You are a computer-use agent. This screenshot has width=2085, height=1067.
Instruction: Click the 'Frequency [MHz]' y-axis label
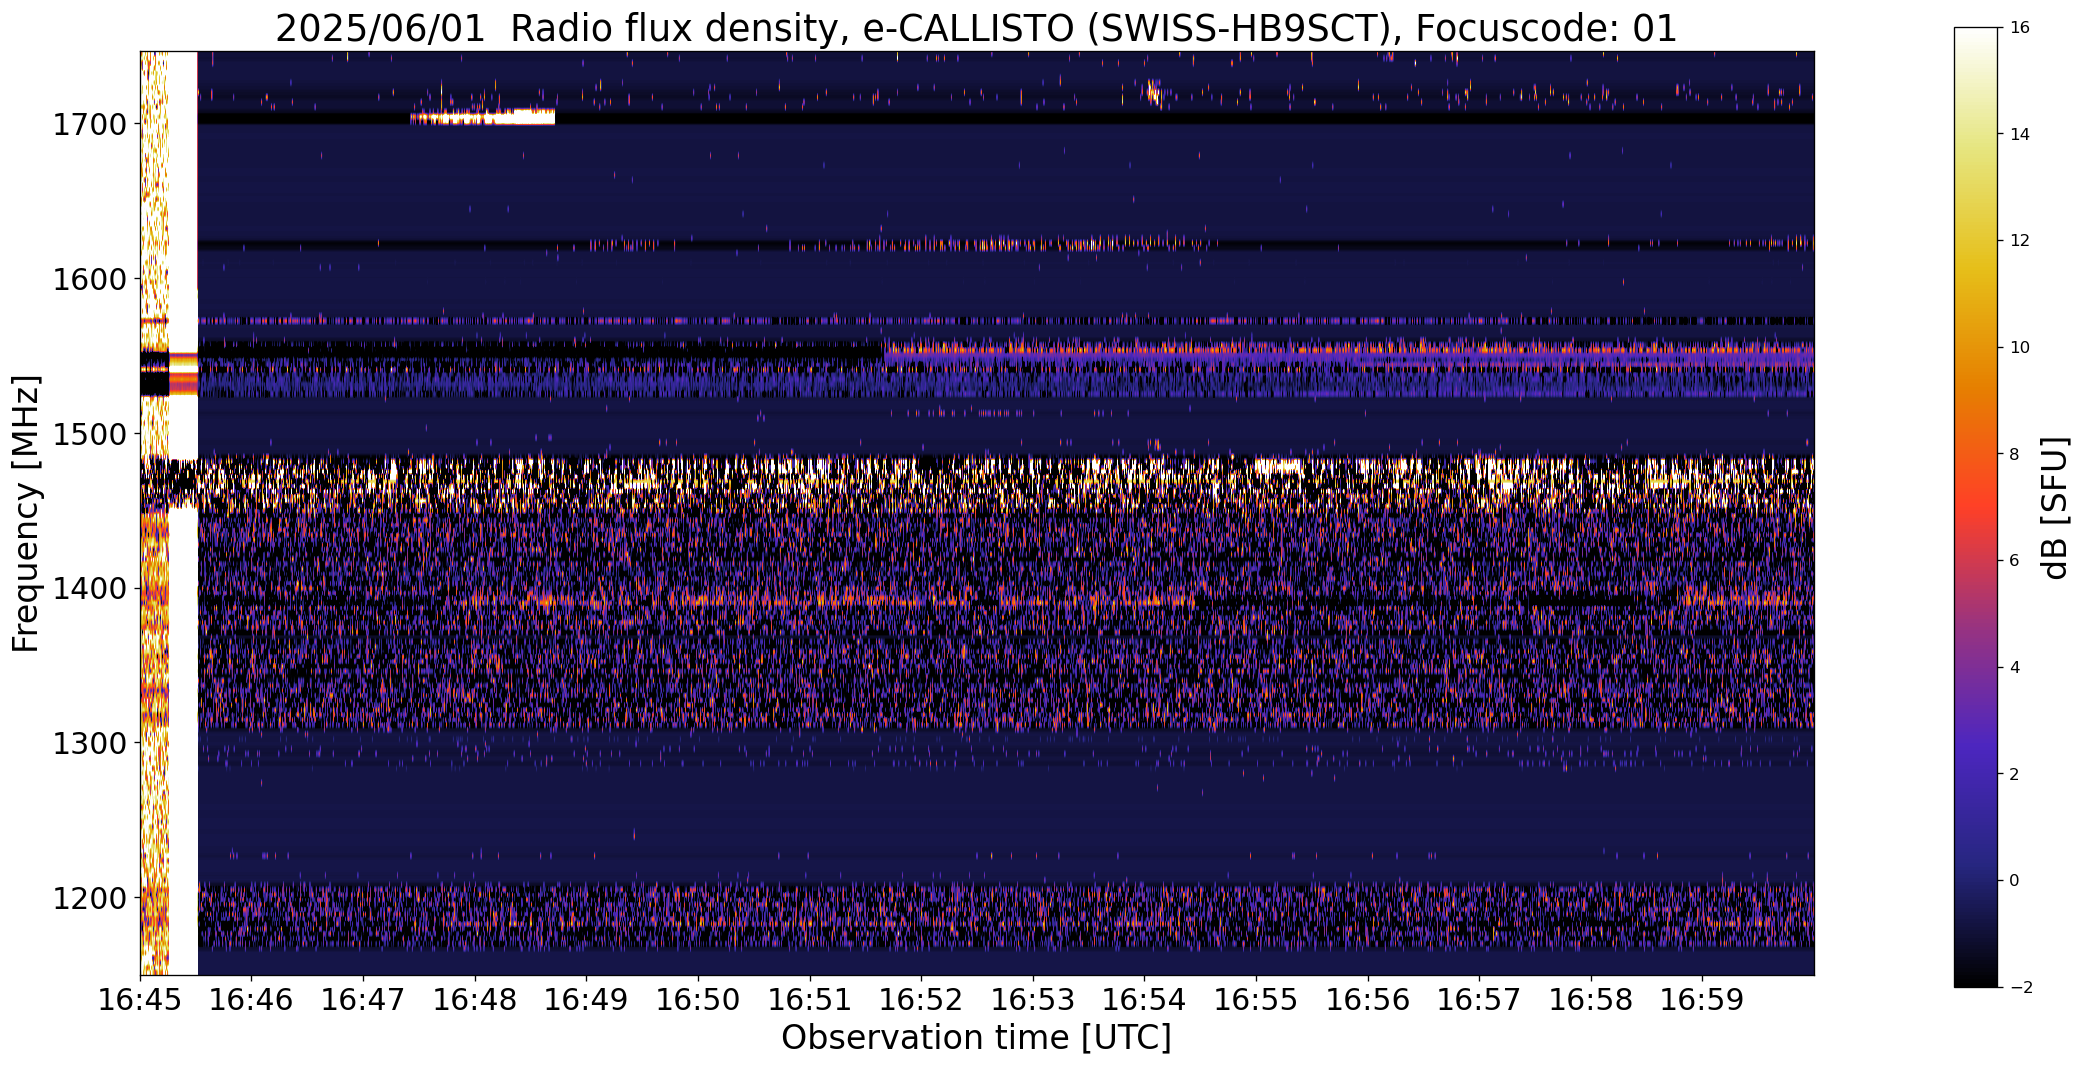click(26, 514)
